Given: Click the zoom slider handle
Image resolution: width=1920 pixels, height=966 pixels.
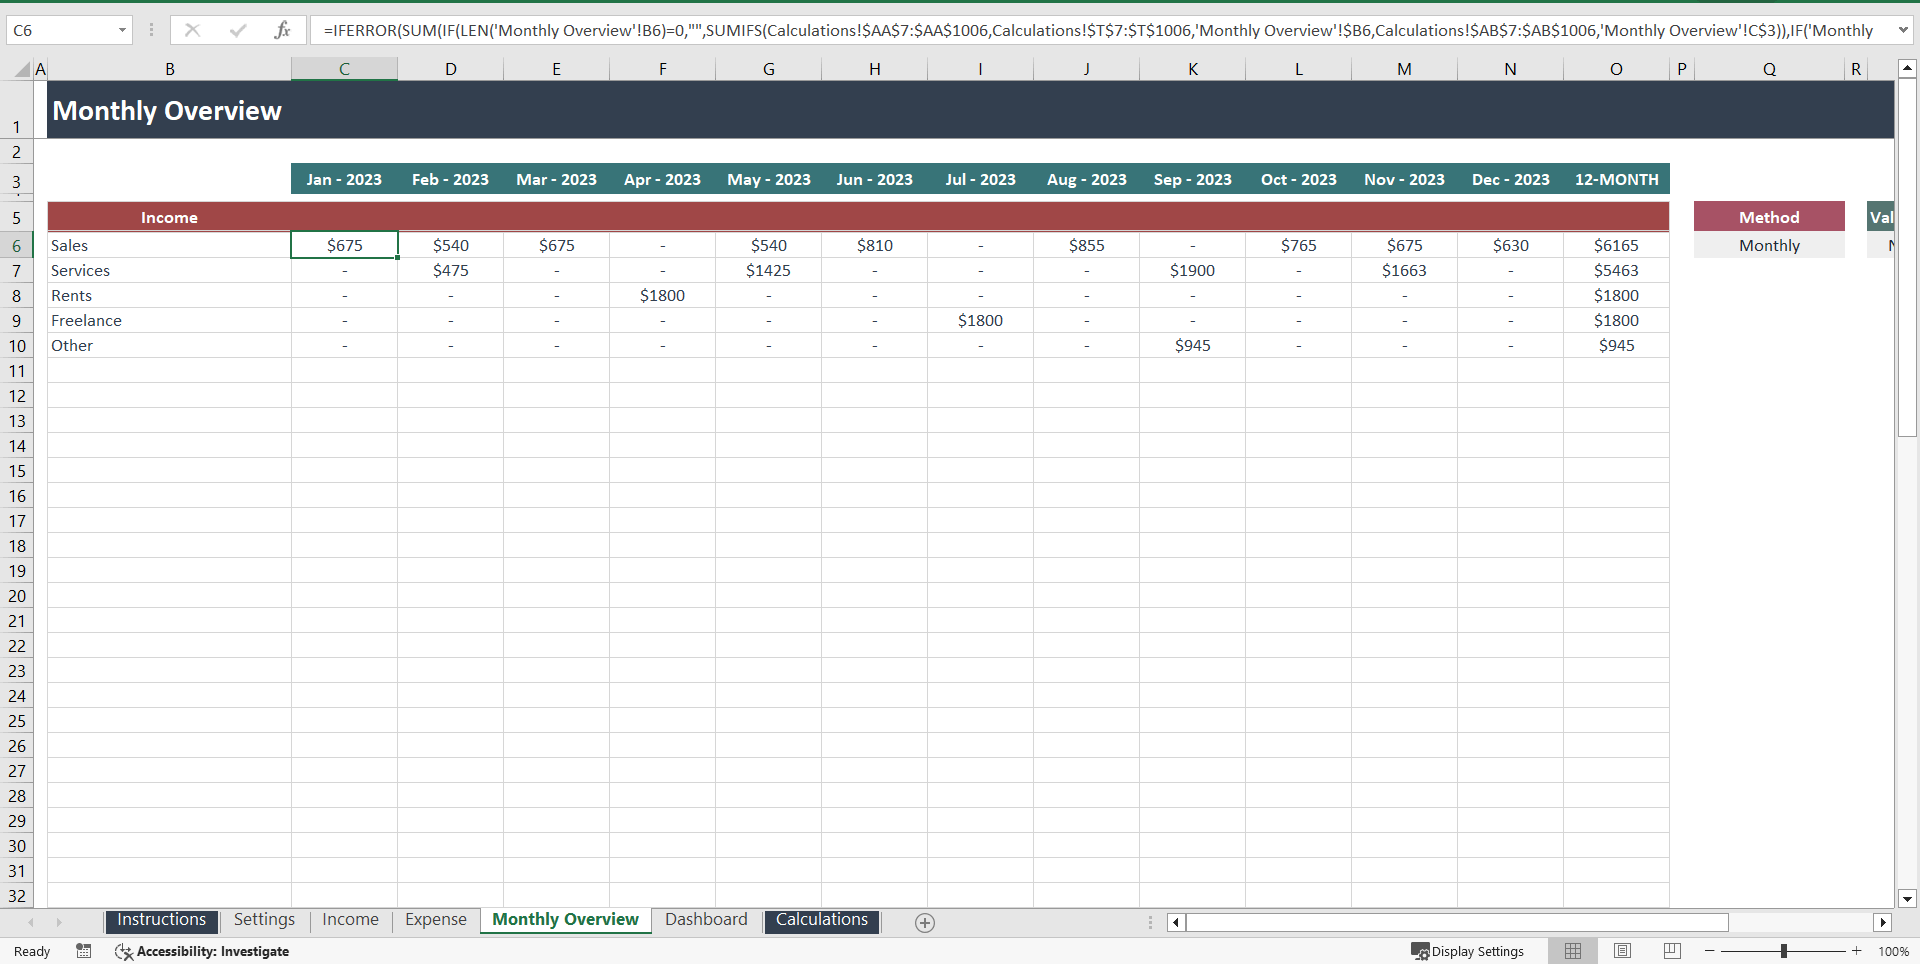Looking at the screenshot, I should pyautogui.click(x=1784, y=951).
